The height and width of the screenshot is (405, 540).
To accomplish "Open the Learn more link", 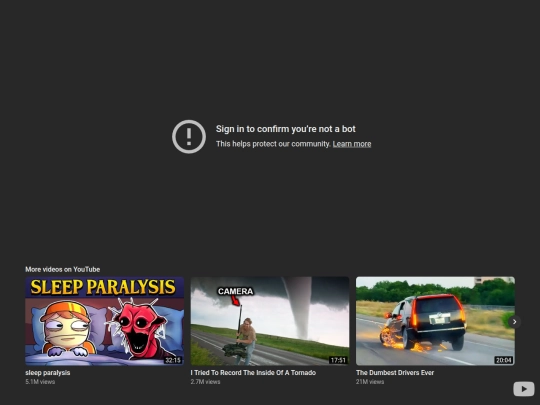I will (x=352, y=144).
